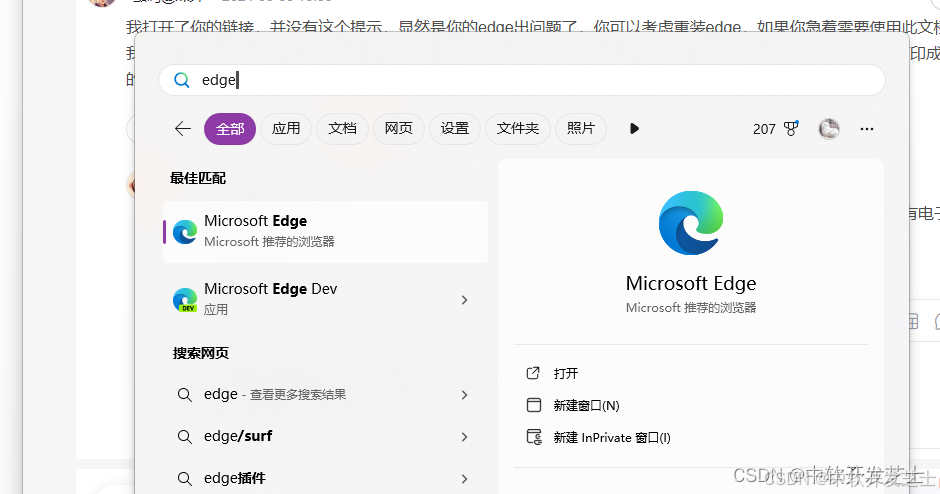
Task: Switch to the 照片 filter tab
Action: [x=581, y=128]
